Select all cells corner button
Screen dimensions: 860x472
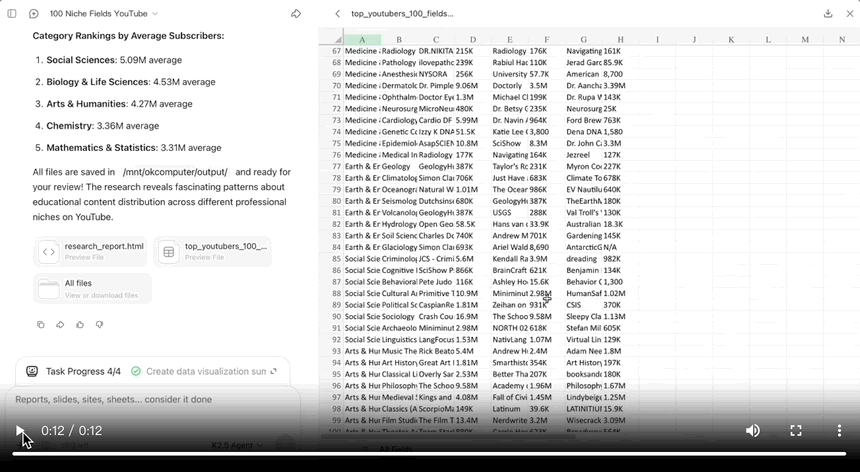331,39
